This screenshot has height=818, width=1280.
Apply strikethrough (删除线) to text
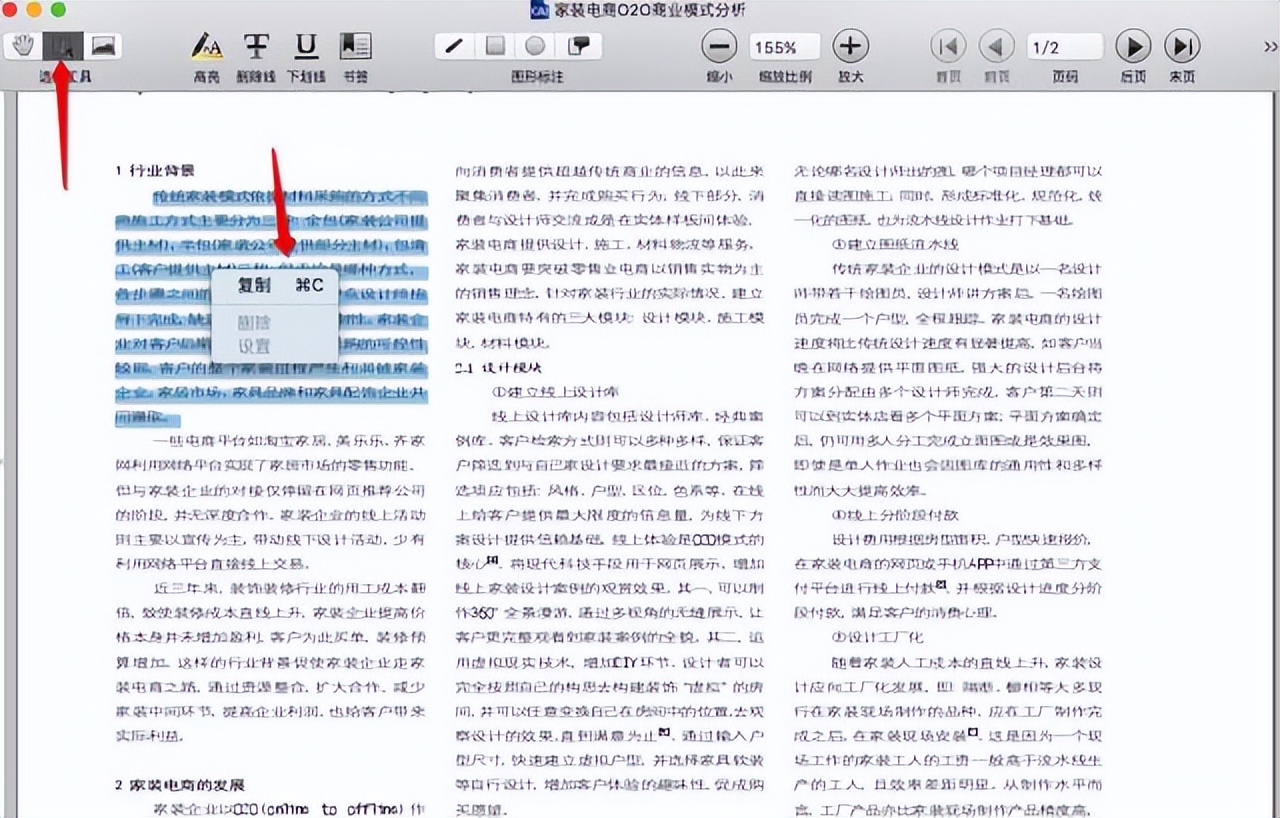point(256,46)
